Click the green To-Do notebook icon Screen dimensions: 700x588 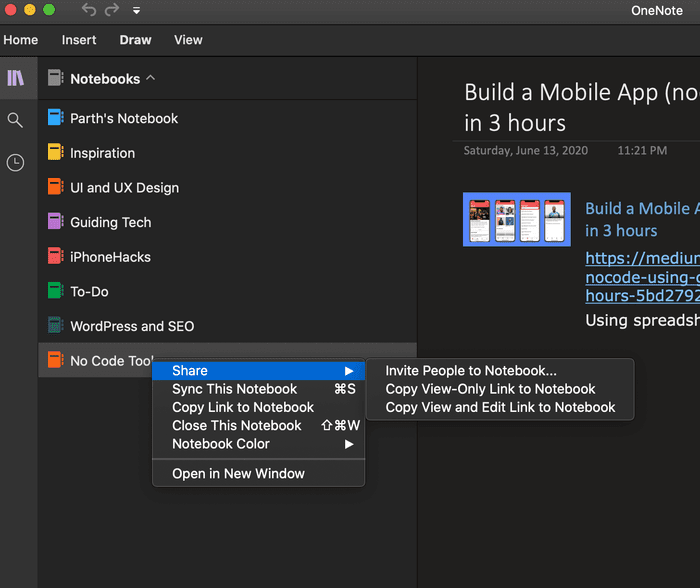pyautogui.click(x=55, y=291)
